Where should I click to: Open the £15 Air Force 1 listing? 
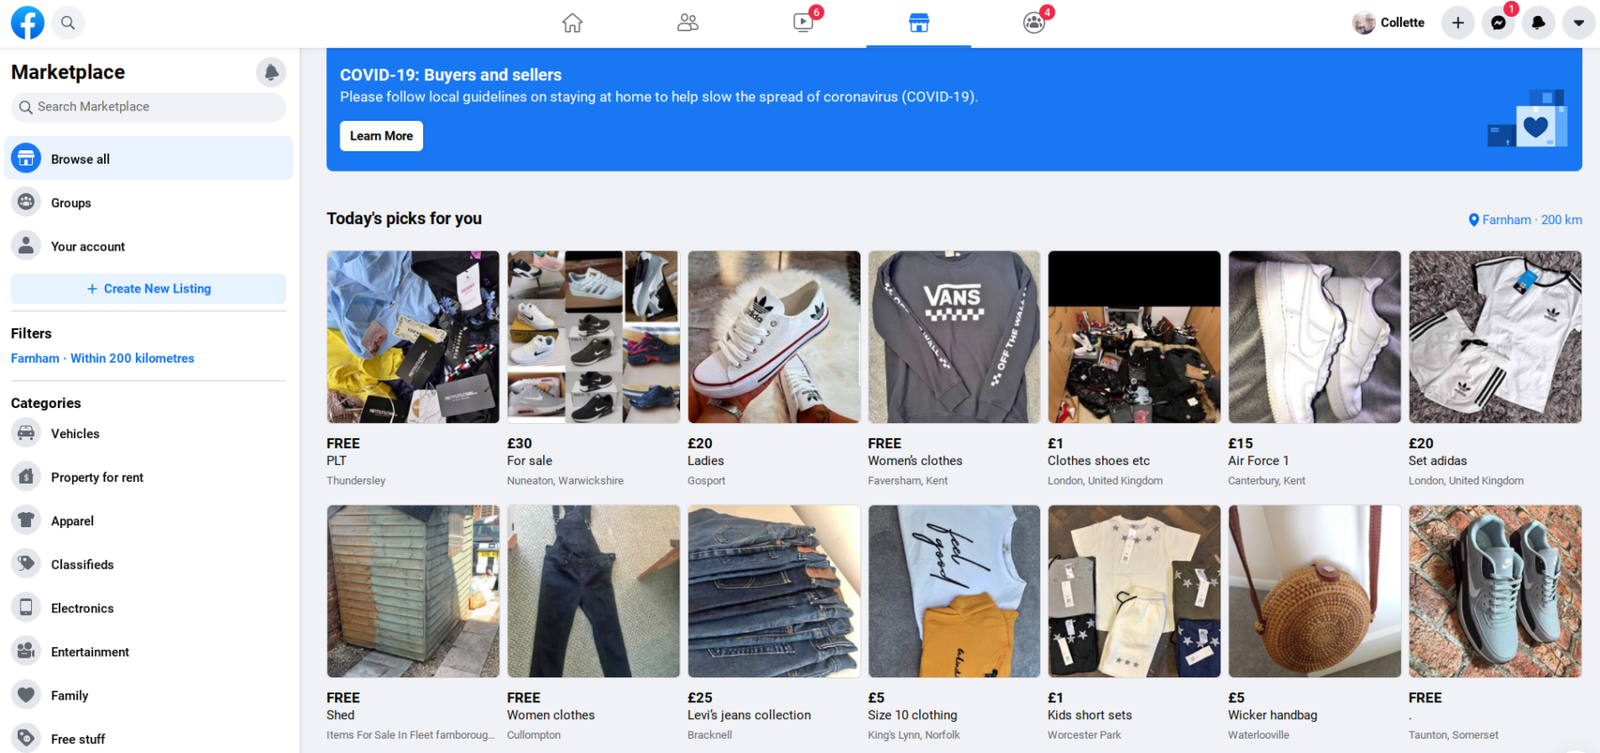(x=1315, y=337)
